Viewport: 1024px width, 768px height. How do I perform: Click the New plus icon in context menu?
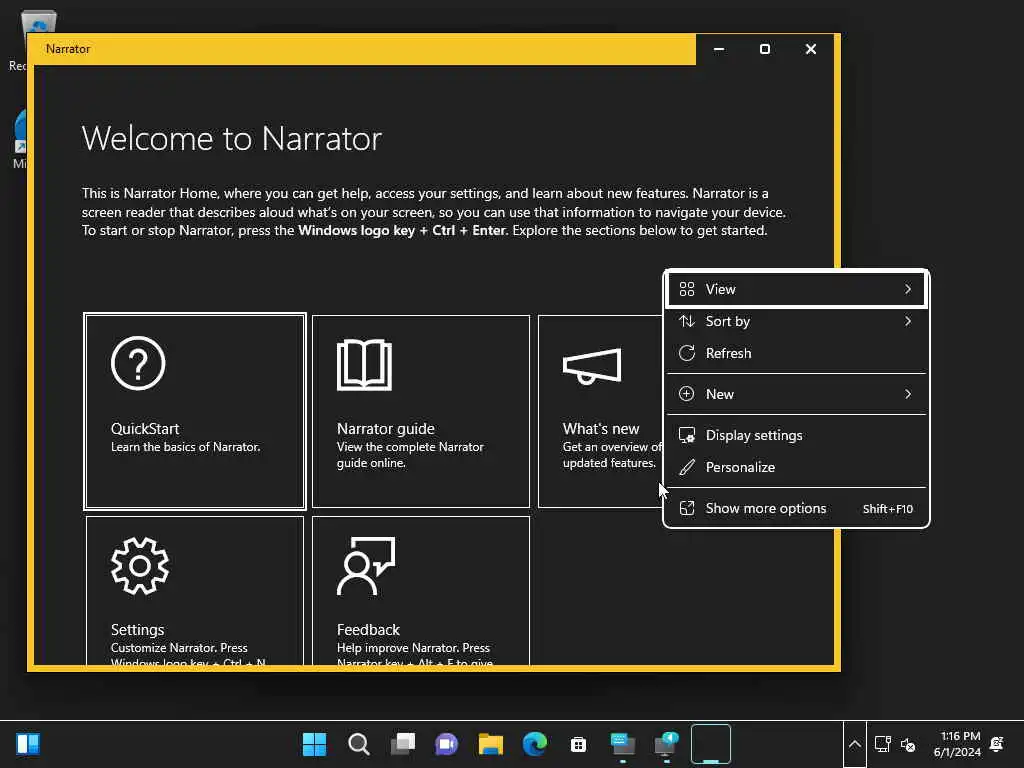686,394
